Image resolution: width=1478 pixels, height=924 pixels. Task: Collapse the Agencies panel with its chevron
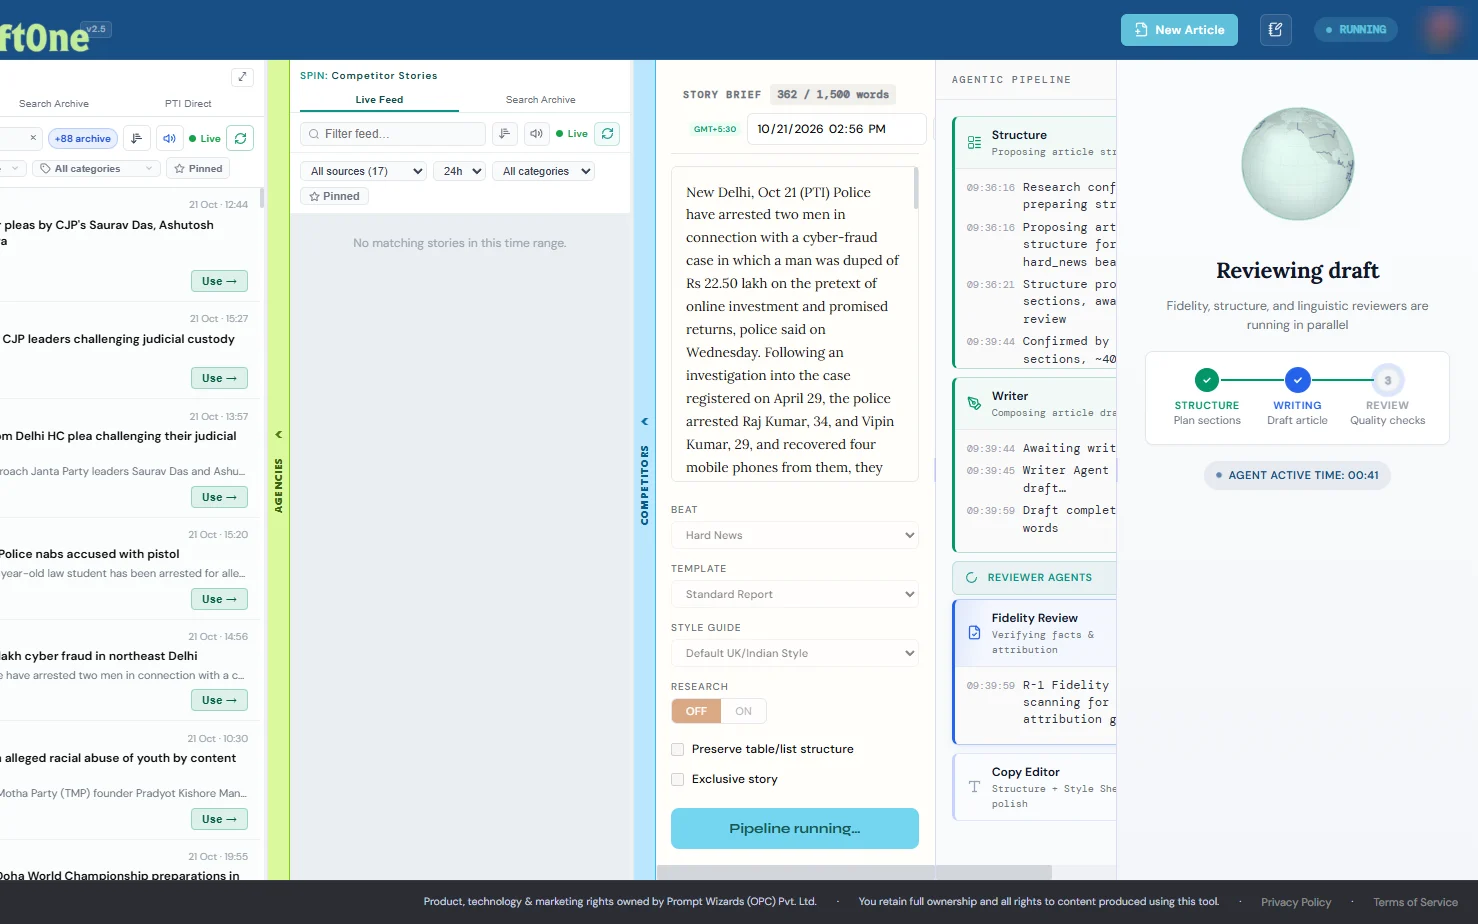tap(278, 434)
